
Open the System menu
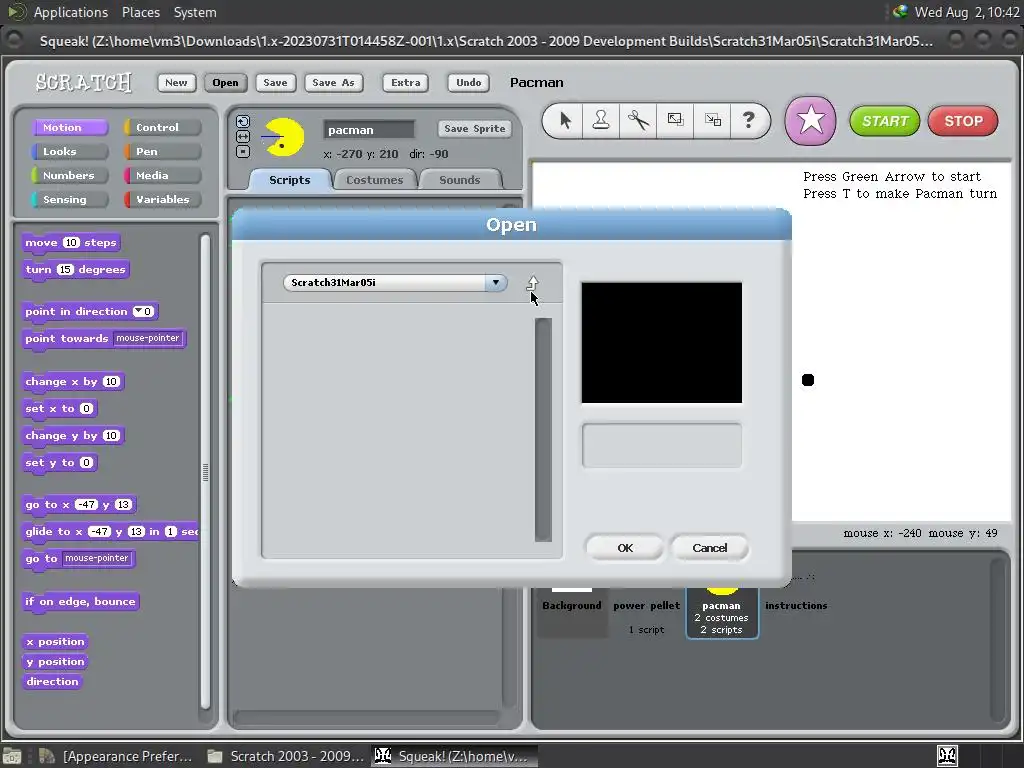point(195,12)
